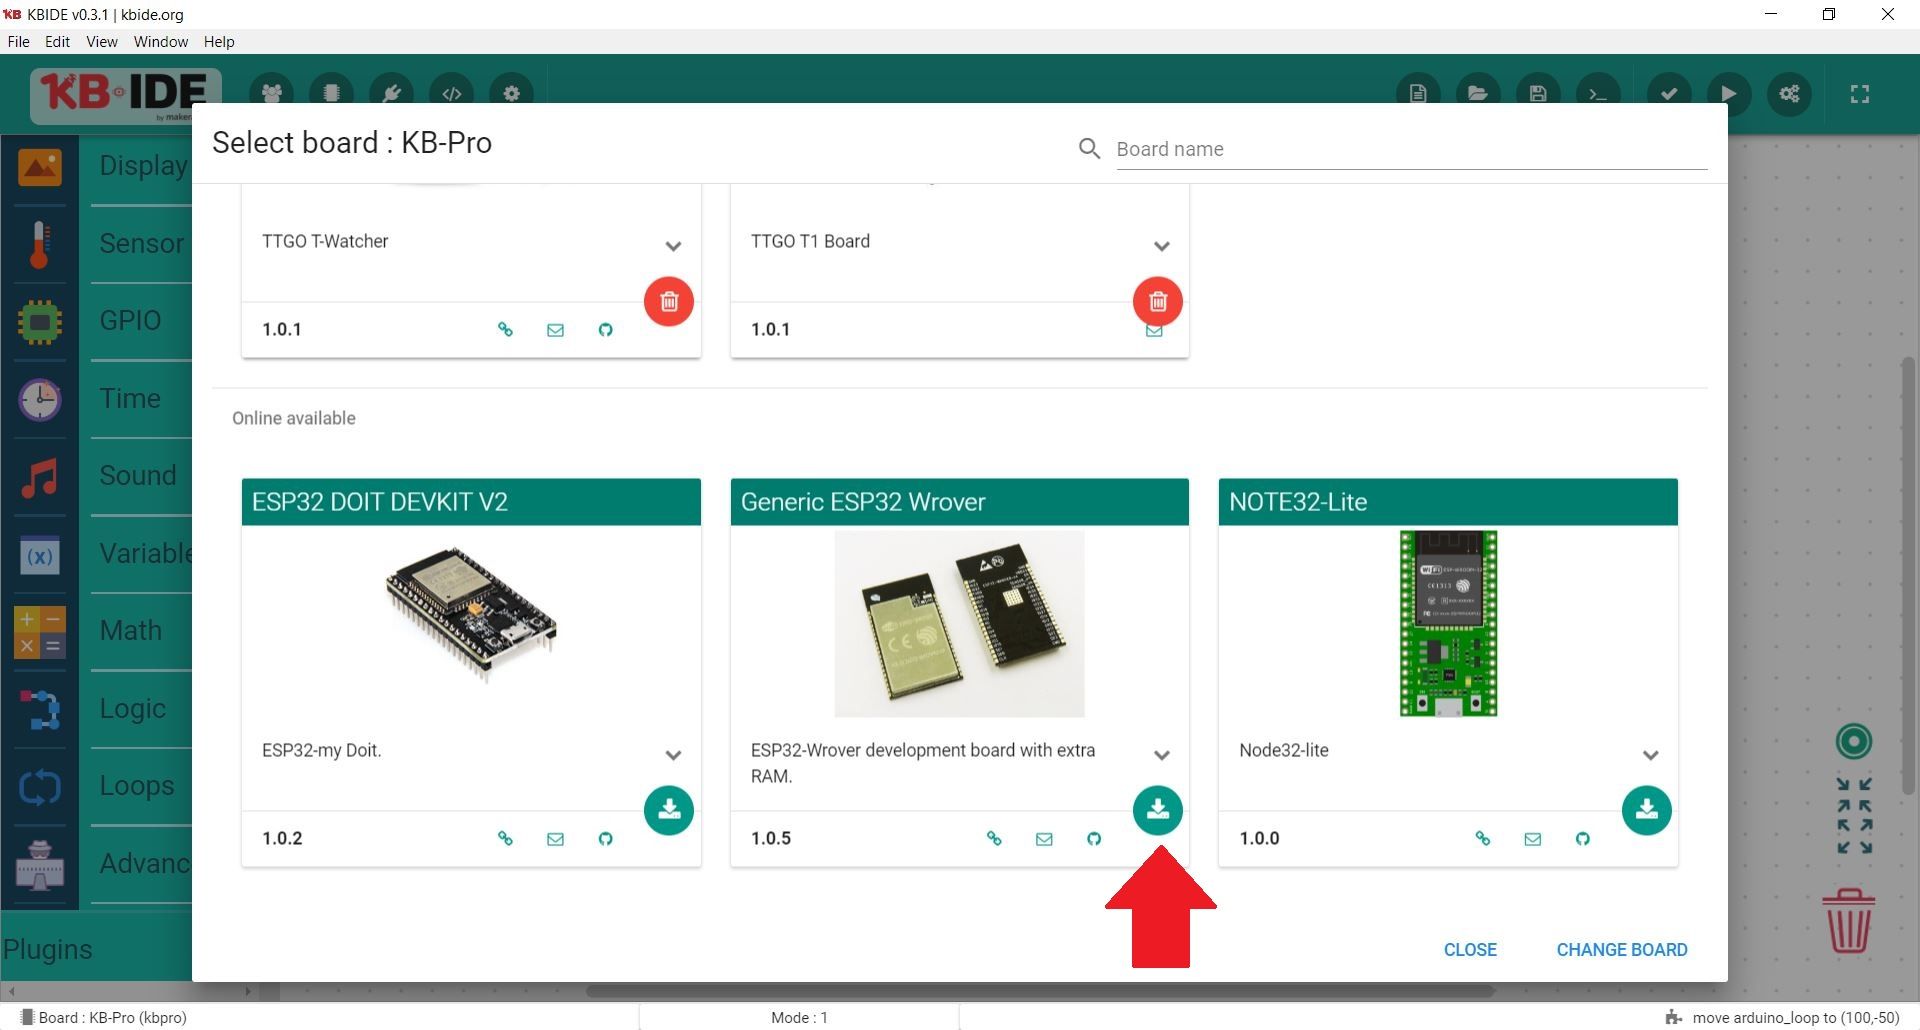
Task: Run the program with the play button
Action: click(1729, 94)
